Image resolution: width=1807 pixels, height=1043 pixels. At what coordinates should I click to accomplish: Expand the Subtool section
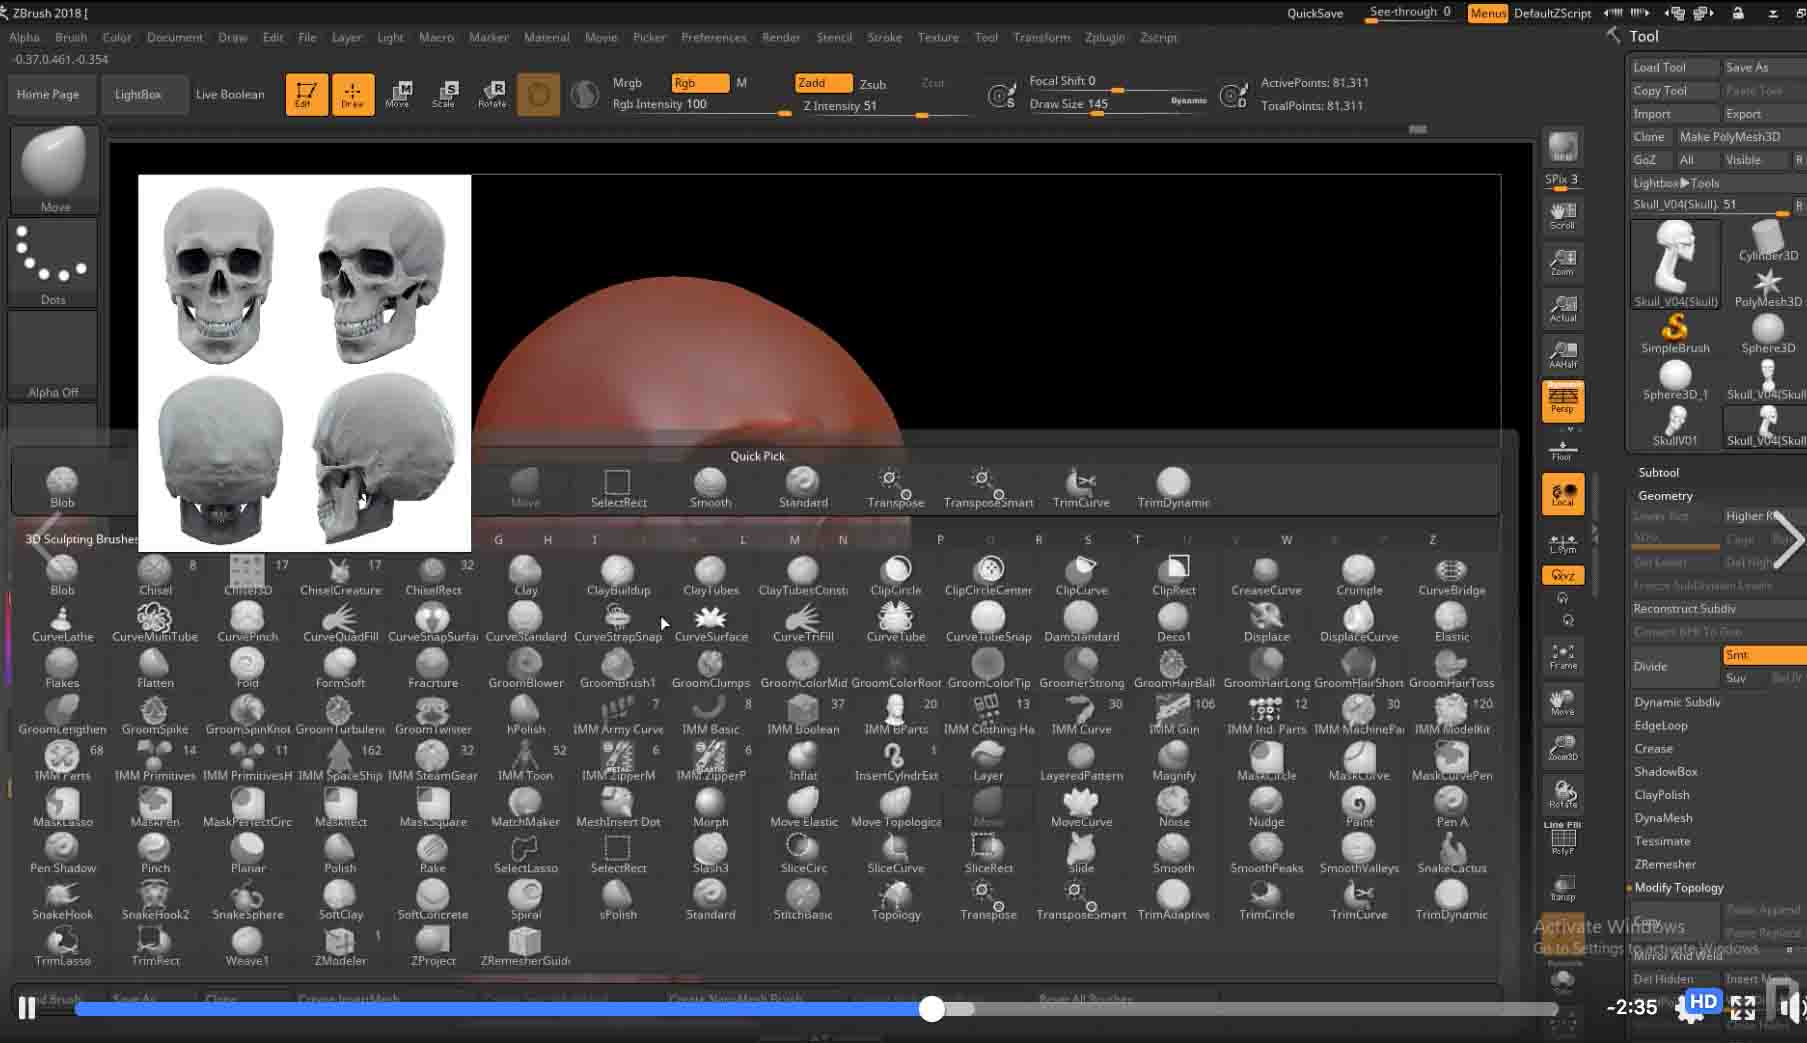[1658, 472]
